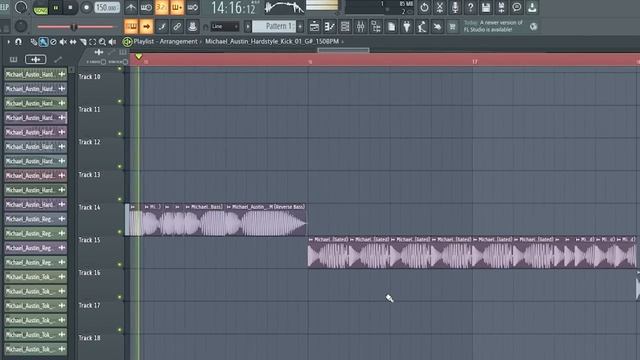The height and width of the screenshot is (360, 640).
Task: Select the slice tool
Action: (83, 42)
